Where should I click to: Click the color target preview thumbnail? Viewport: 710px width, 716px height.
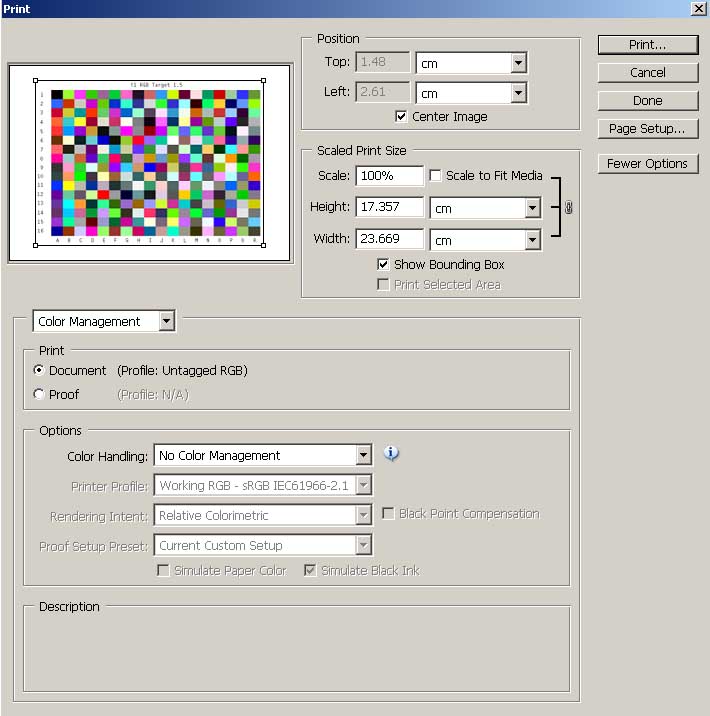(x=150, y=163)
